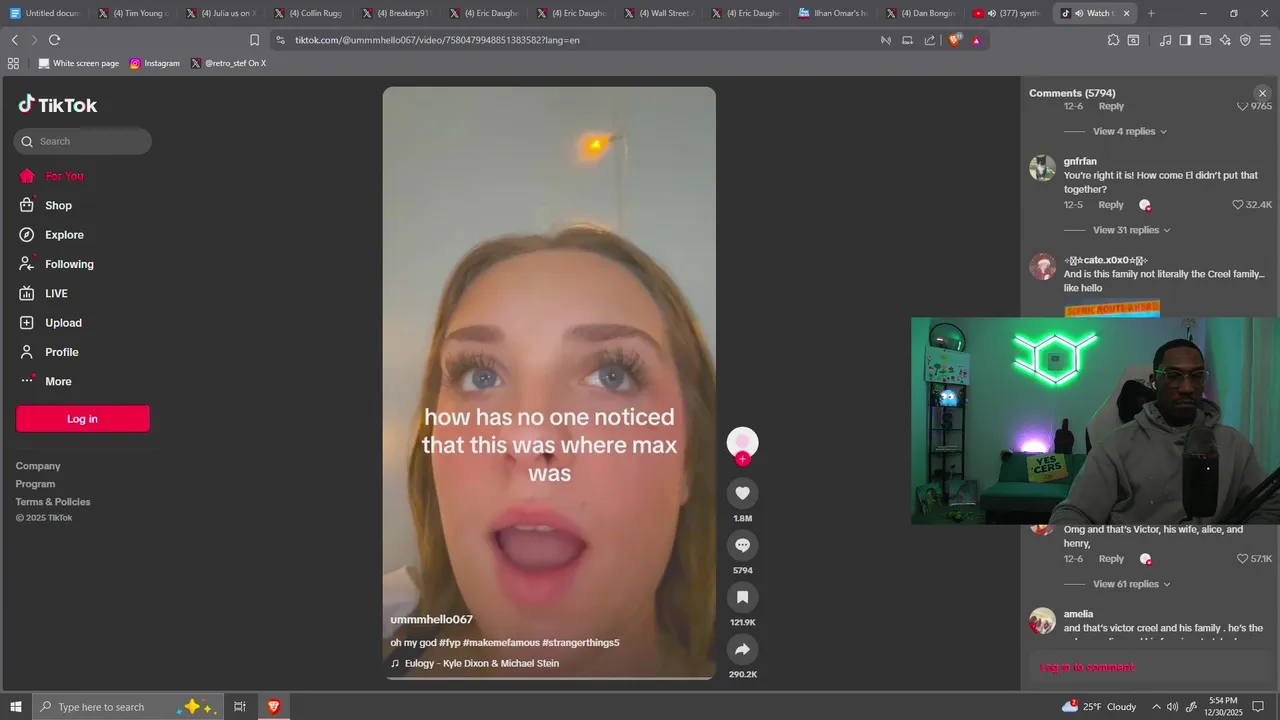
Task: Go back in browser history
Action: coord(14,40)
